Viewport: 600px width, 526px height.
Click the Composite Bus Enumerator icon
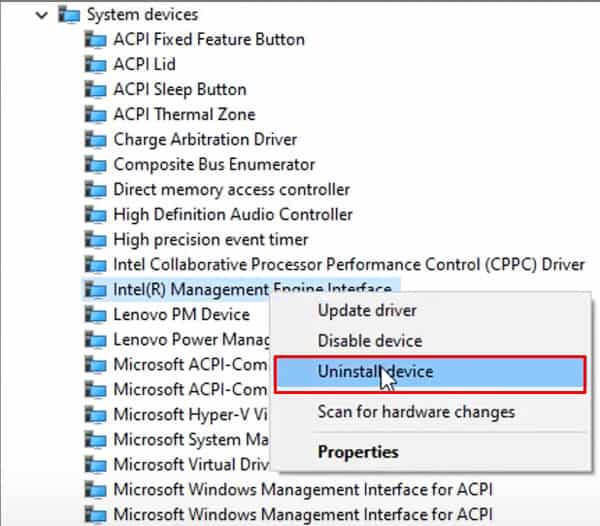pyautogui.click(x=95, y=164)
